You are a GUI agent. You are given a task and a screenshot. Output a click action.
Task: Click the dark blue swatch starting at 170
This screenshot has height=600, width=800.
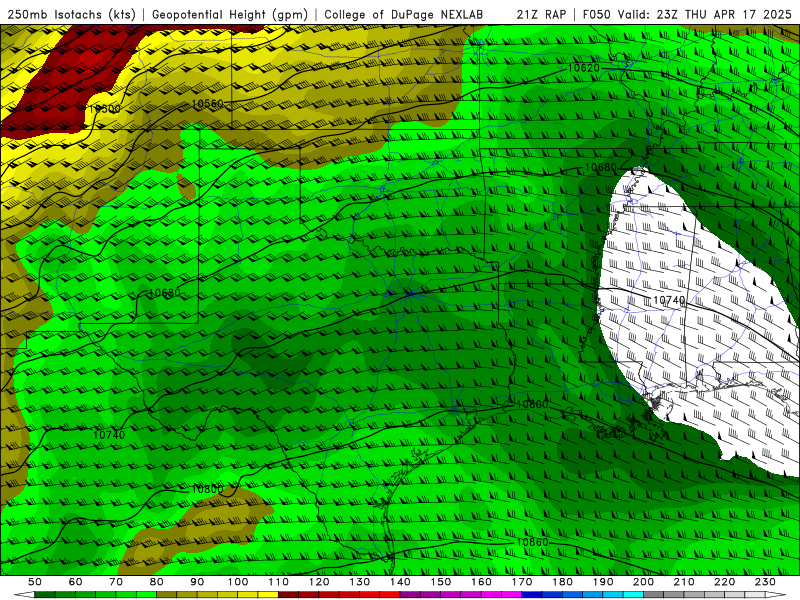click(532, 595)
